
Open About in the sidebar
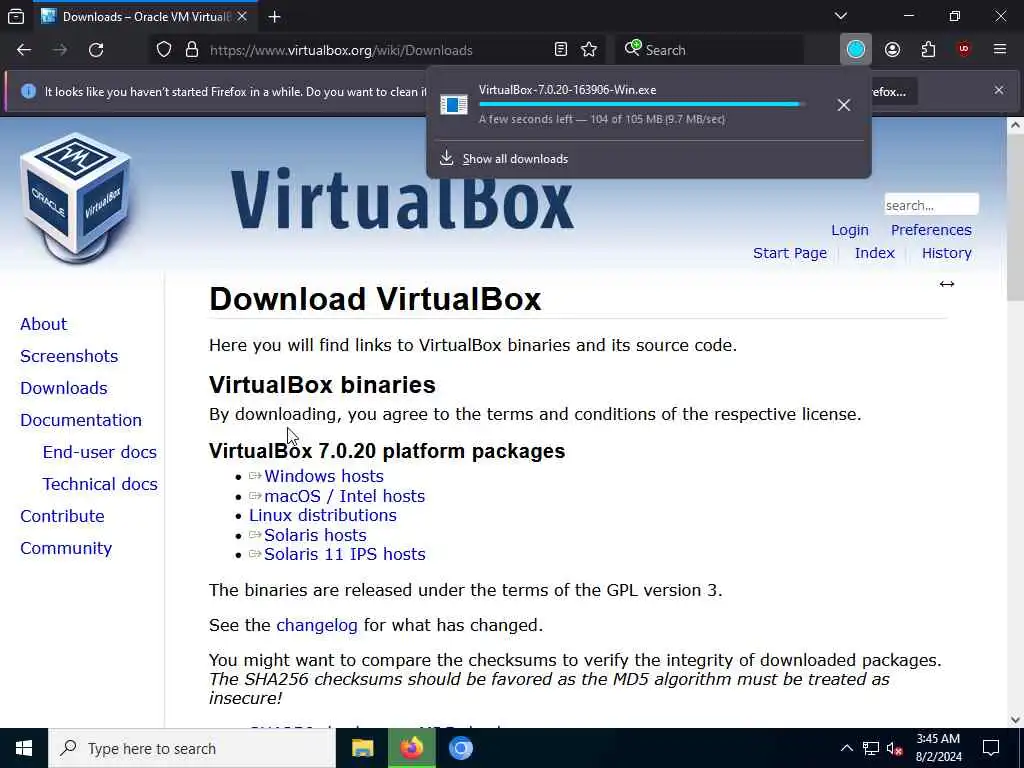click(x=43, y=324)
